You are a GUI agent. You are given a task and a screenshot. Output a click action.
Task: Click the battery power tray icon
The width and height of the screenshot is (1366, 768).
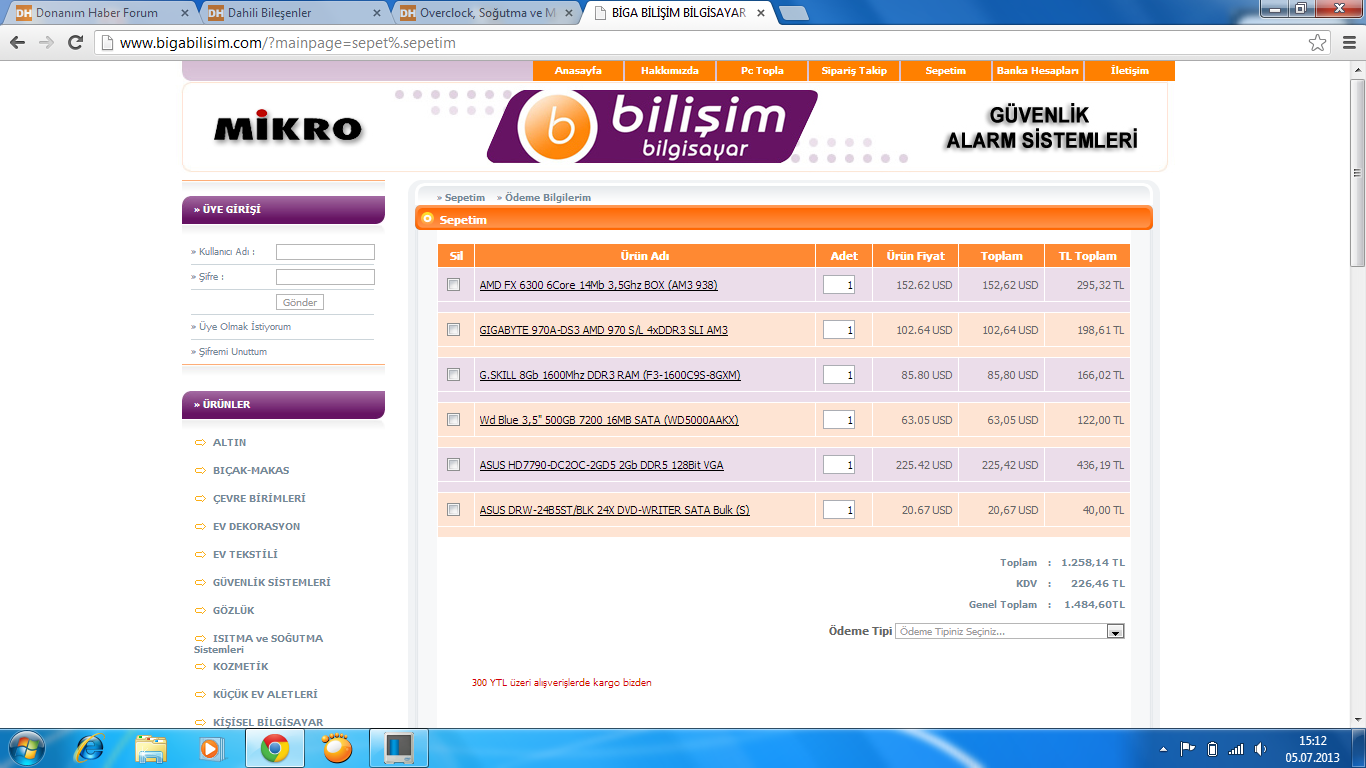[1212, 748]
